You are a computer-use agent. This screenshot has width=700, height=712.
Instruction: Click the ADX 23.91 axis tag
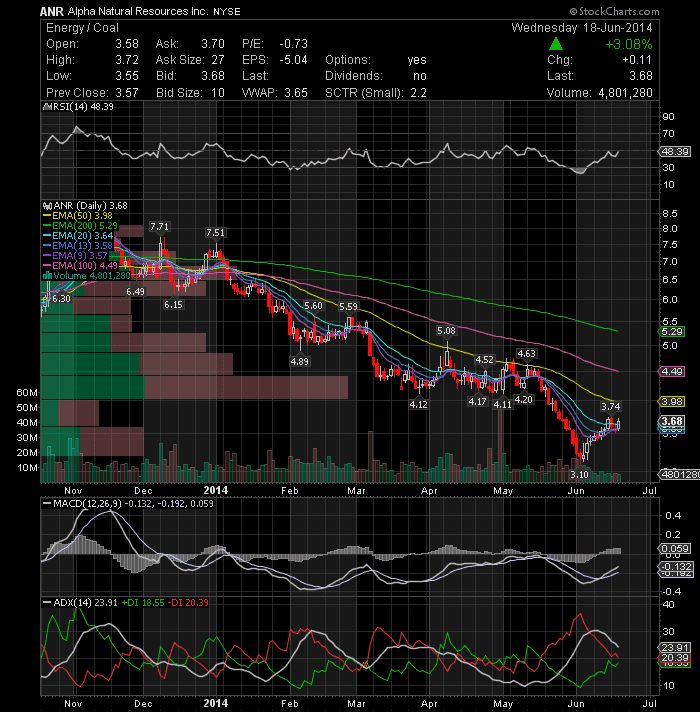[675, 648]
